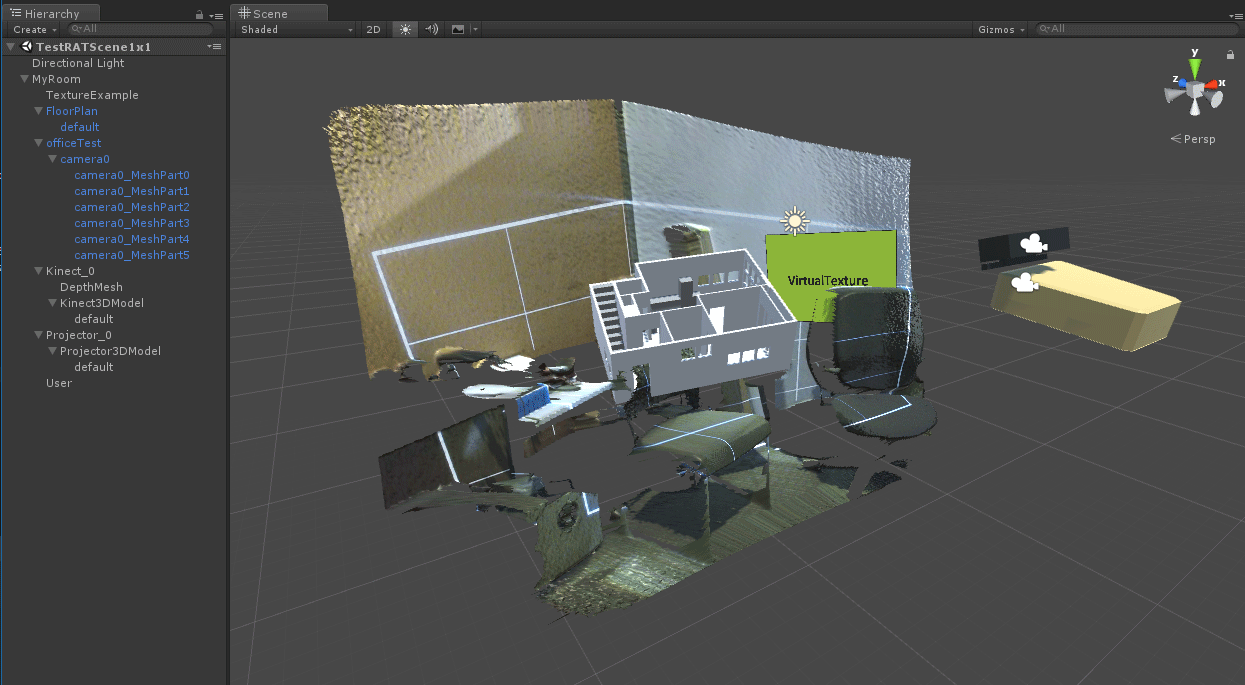1245x685 pixels.
Task: Click the green Y axis cone
Action: point(1194,67)
